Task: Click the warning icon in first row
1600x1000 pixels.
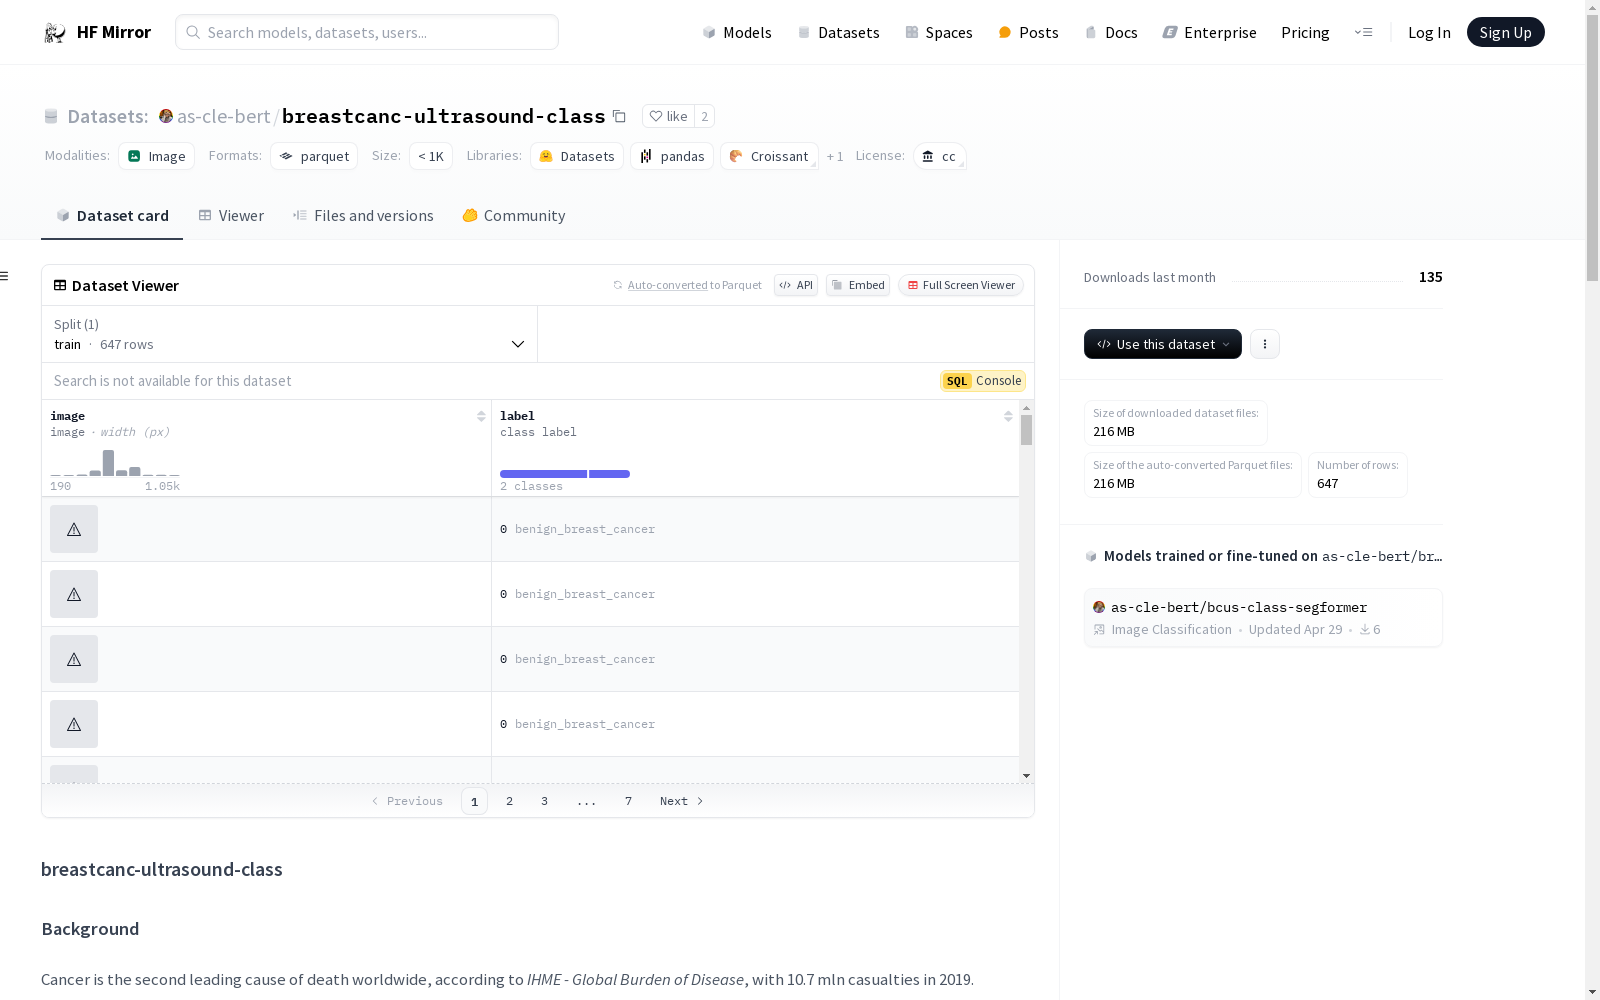Action: coord(74,529)
